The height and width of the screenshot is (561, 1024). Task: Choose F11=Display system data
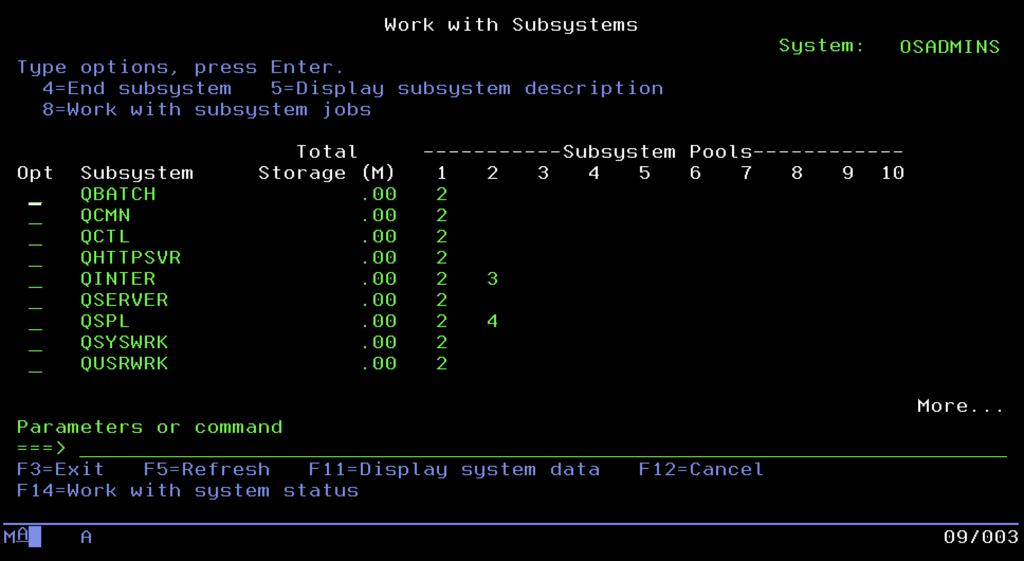pyautogui.click(x=453, y=469)
